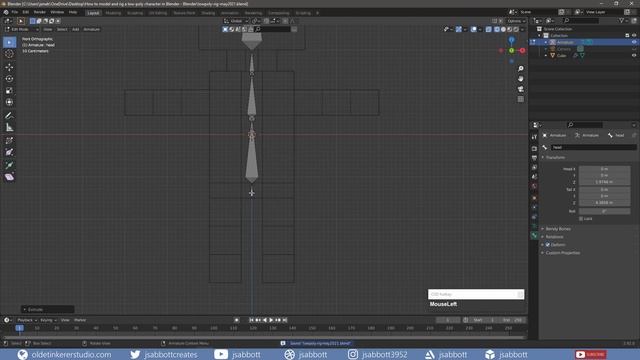Jump to the timeline end frame button
640x360 pixels.
pyautogui.click(x=285, y=320)
